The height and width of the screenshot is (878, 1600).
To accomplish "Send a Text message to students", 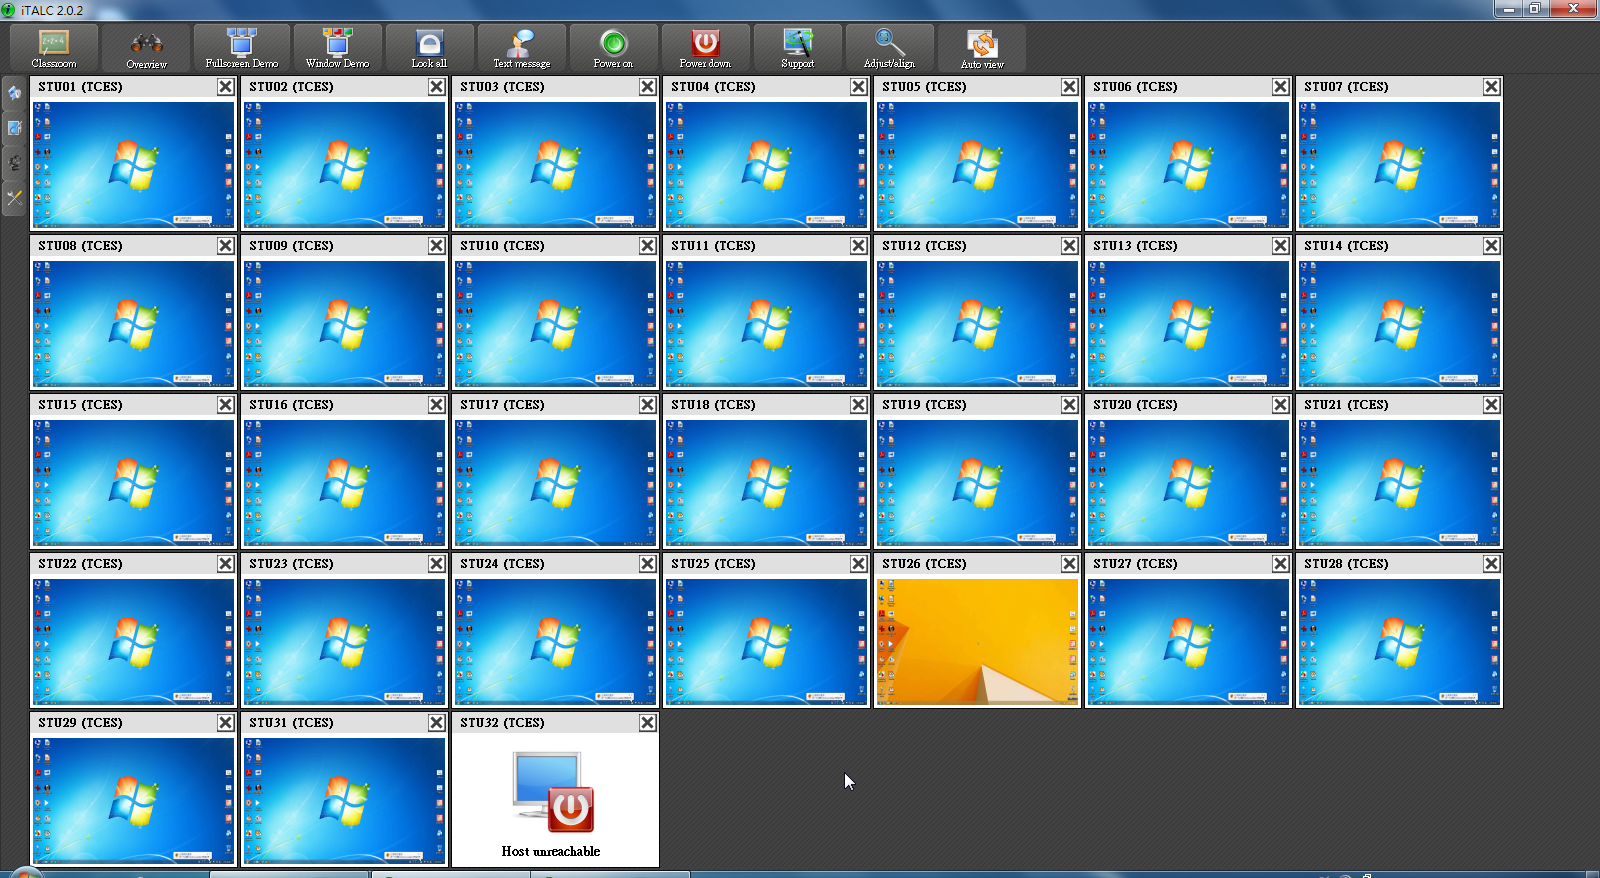I will pyautogui.click(x=521, y=48).
